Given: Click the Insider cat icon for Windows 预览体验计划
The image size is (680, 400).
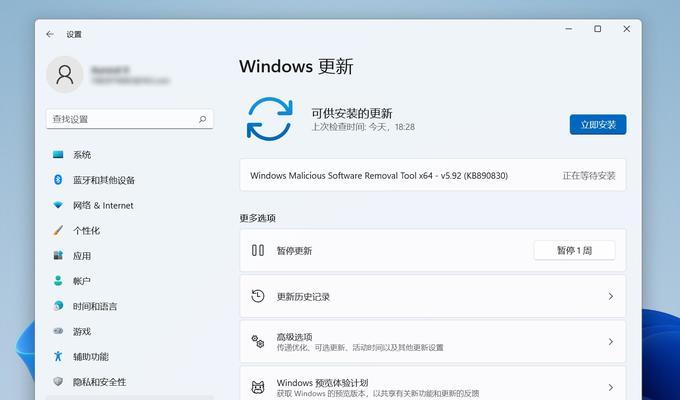Looking at the screenshot, I should click(x=258, y=387).
